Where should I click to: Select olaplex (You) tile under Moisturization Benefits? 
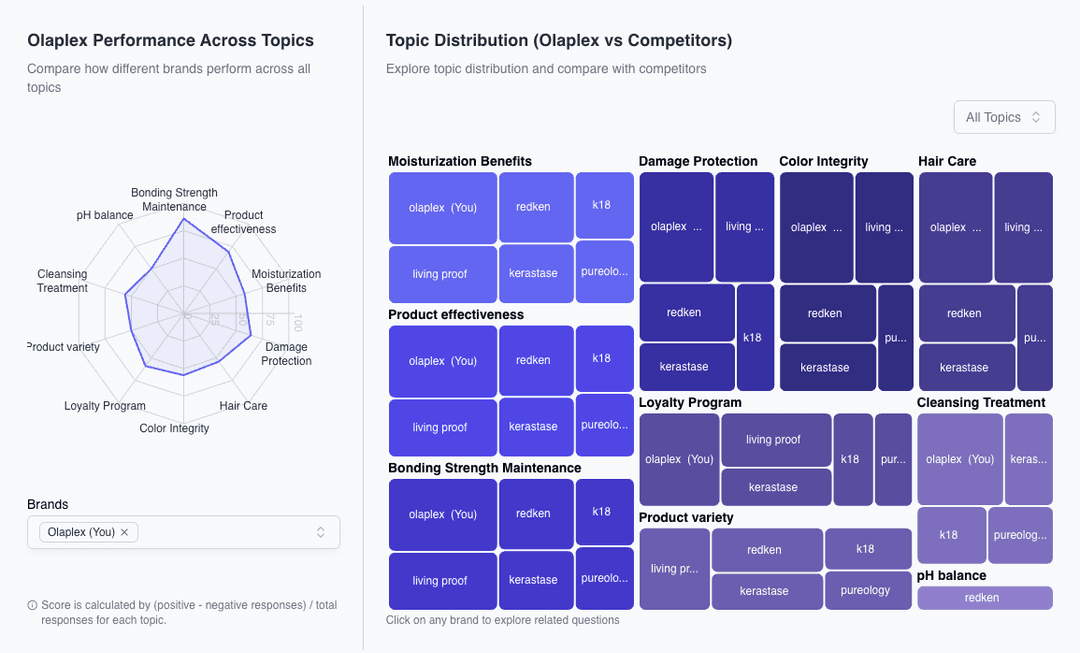[442, 207]
